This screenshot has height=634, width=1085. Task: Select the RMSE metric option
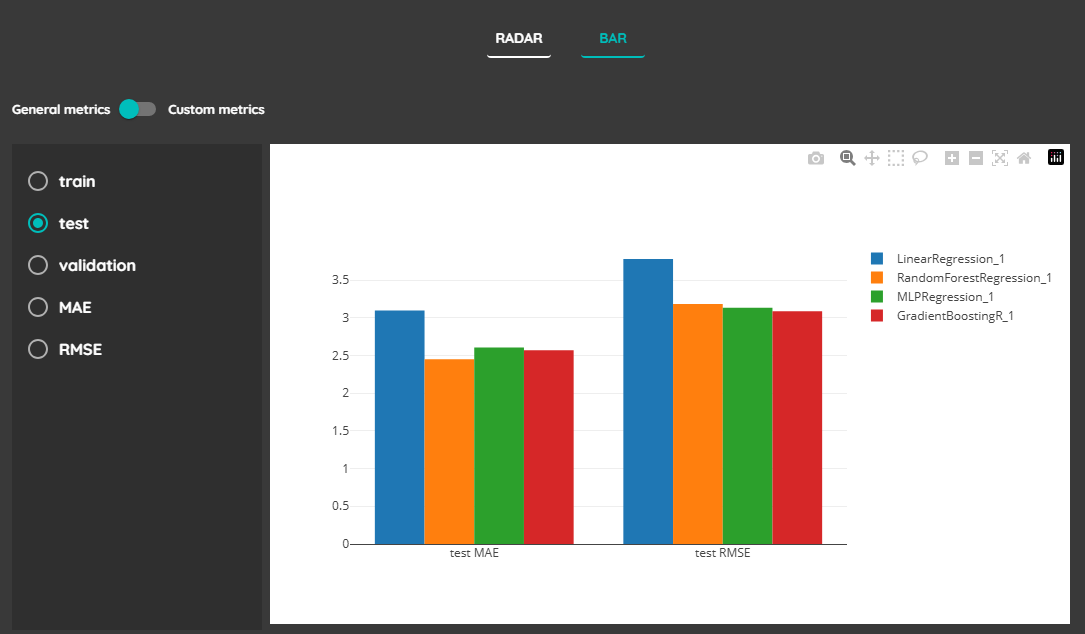[37, 349]
